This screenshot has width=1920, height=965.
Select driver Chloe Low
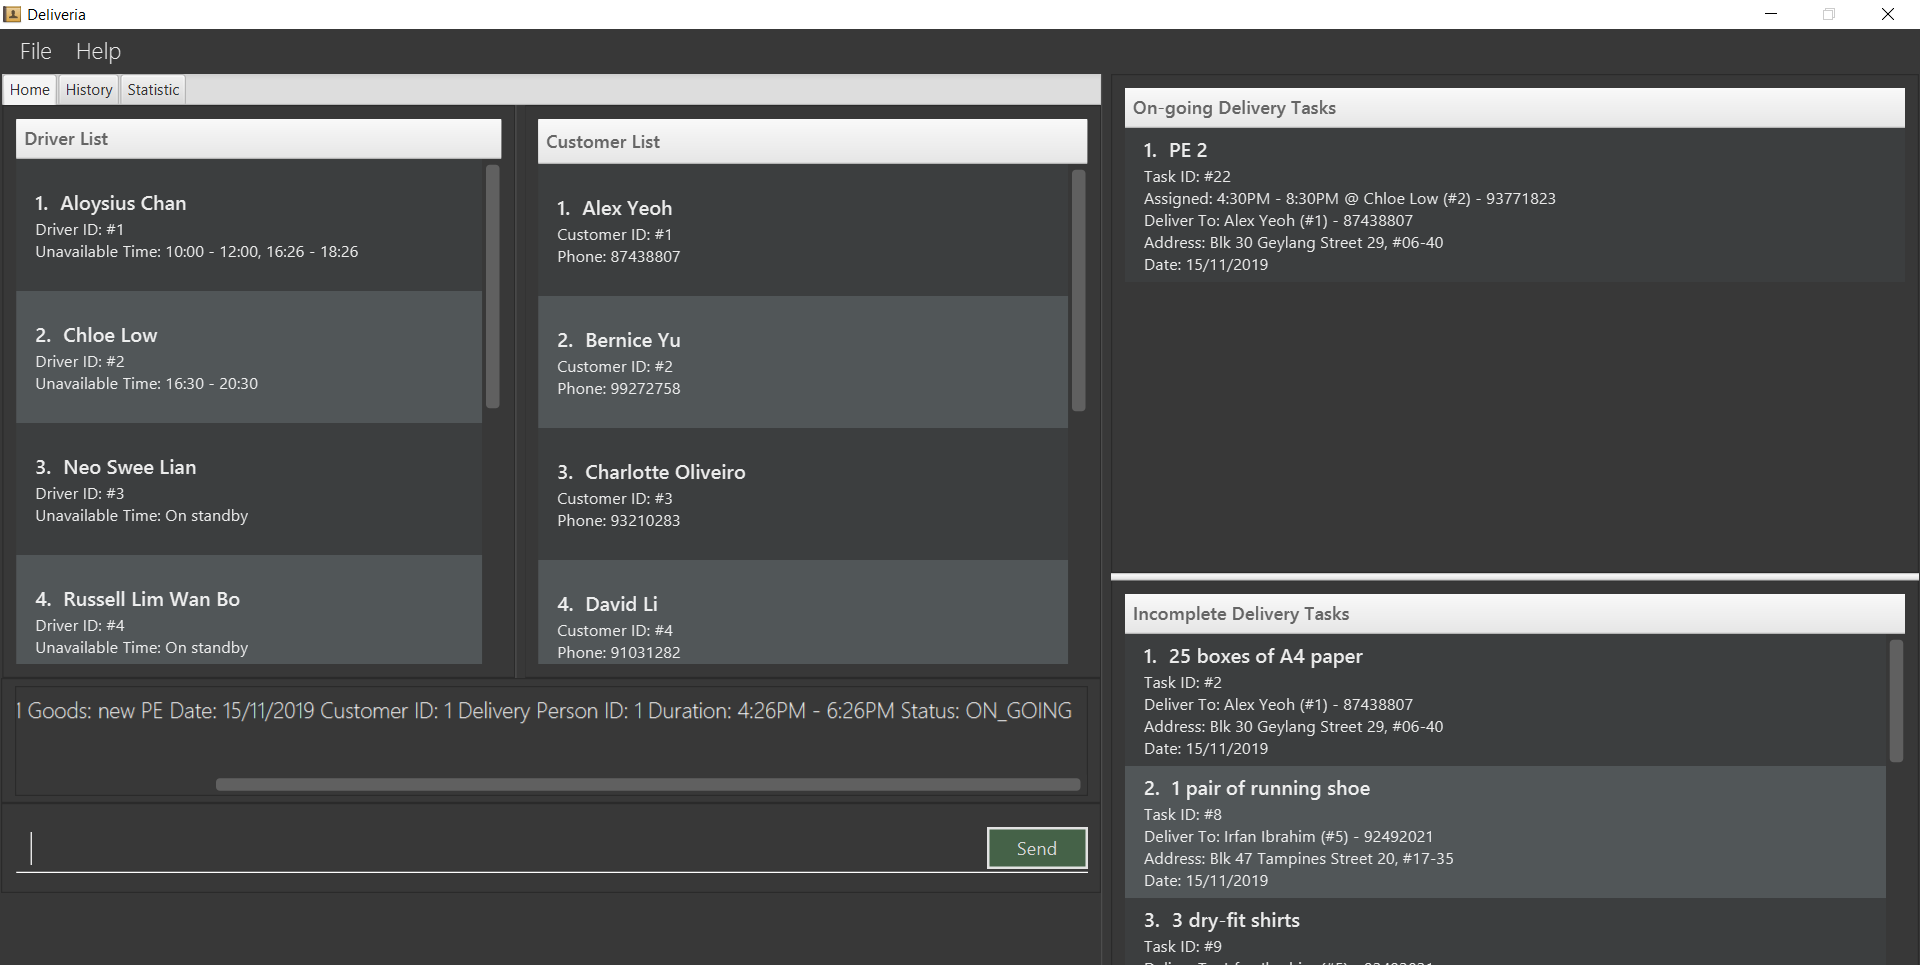click(249, 357)
